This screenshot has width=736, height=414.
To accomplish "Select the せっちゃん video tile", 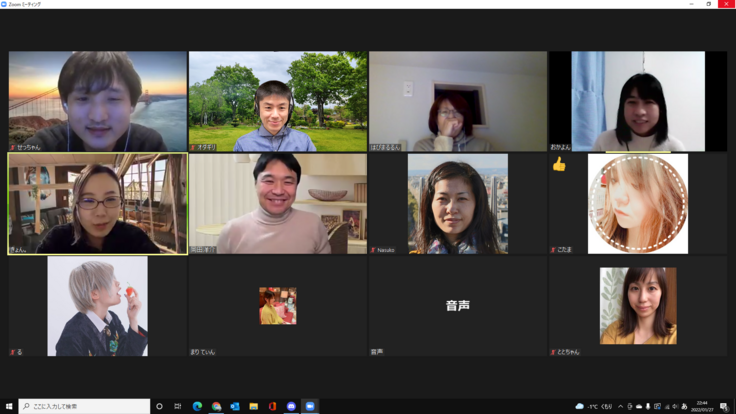I will 98,101.
